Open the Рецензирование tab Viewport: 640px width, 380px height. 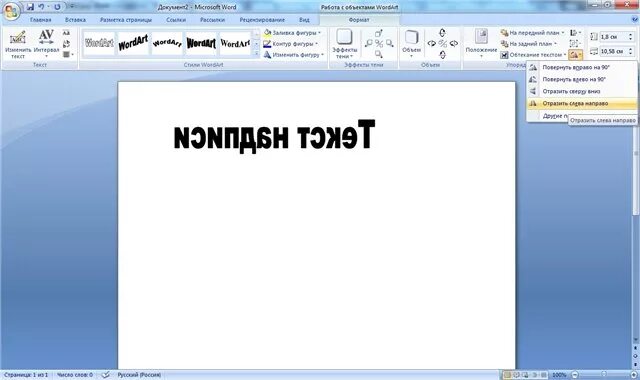262,20
